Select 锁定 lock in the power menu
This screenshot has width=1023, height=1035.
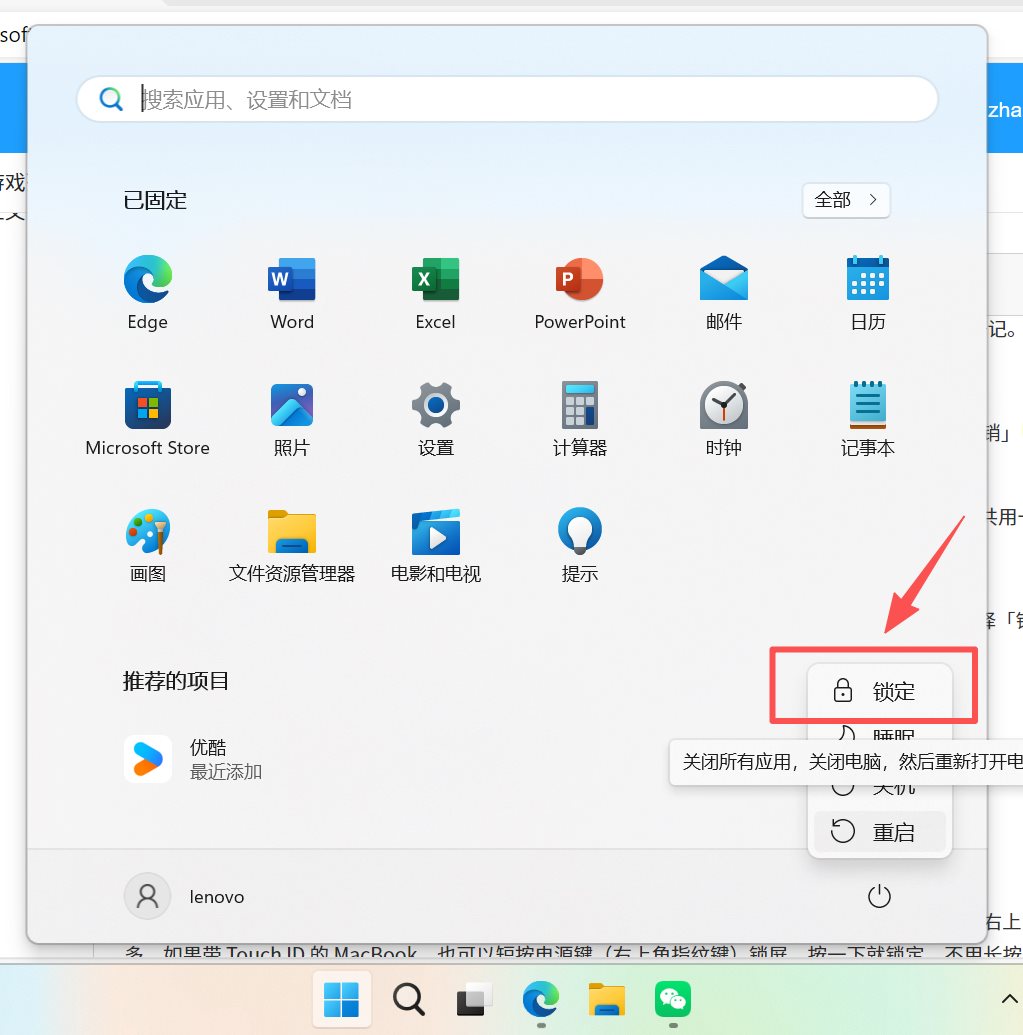[x=880, y=691]
